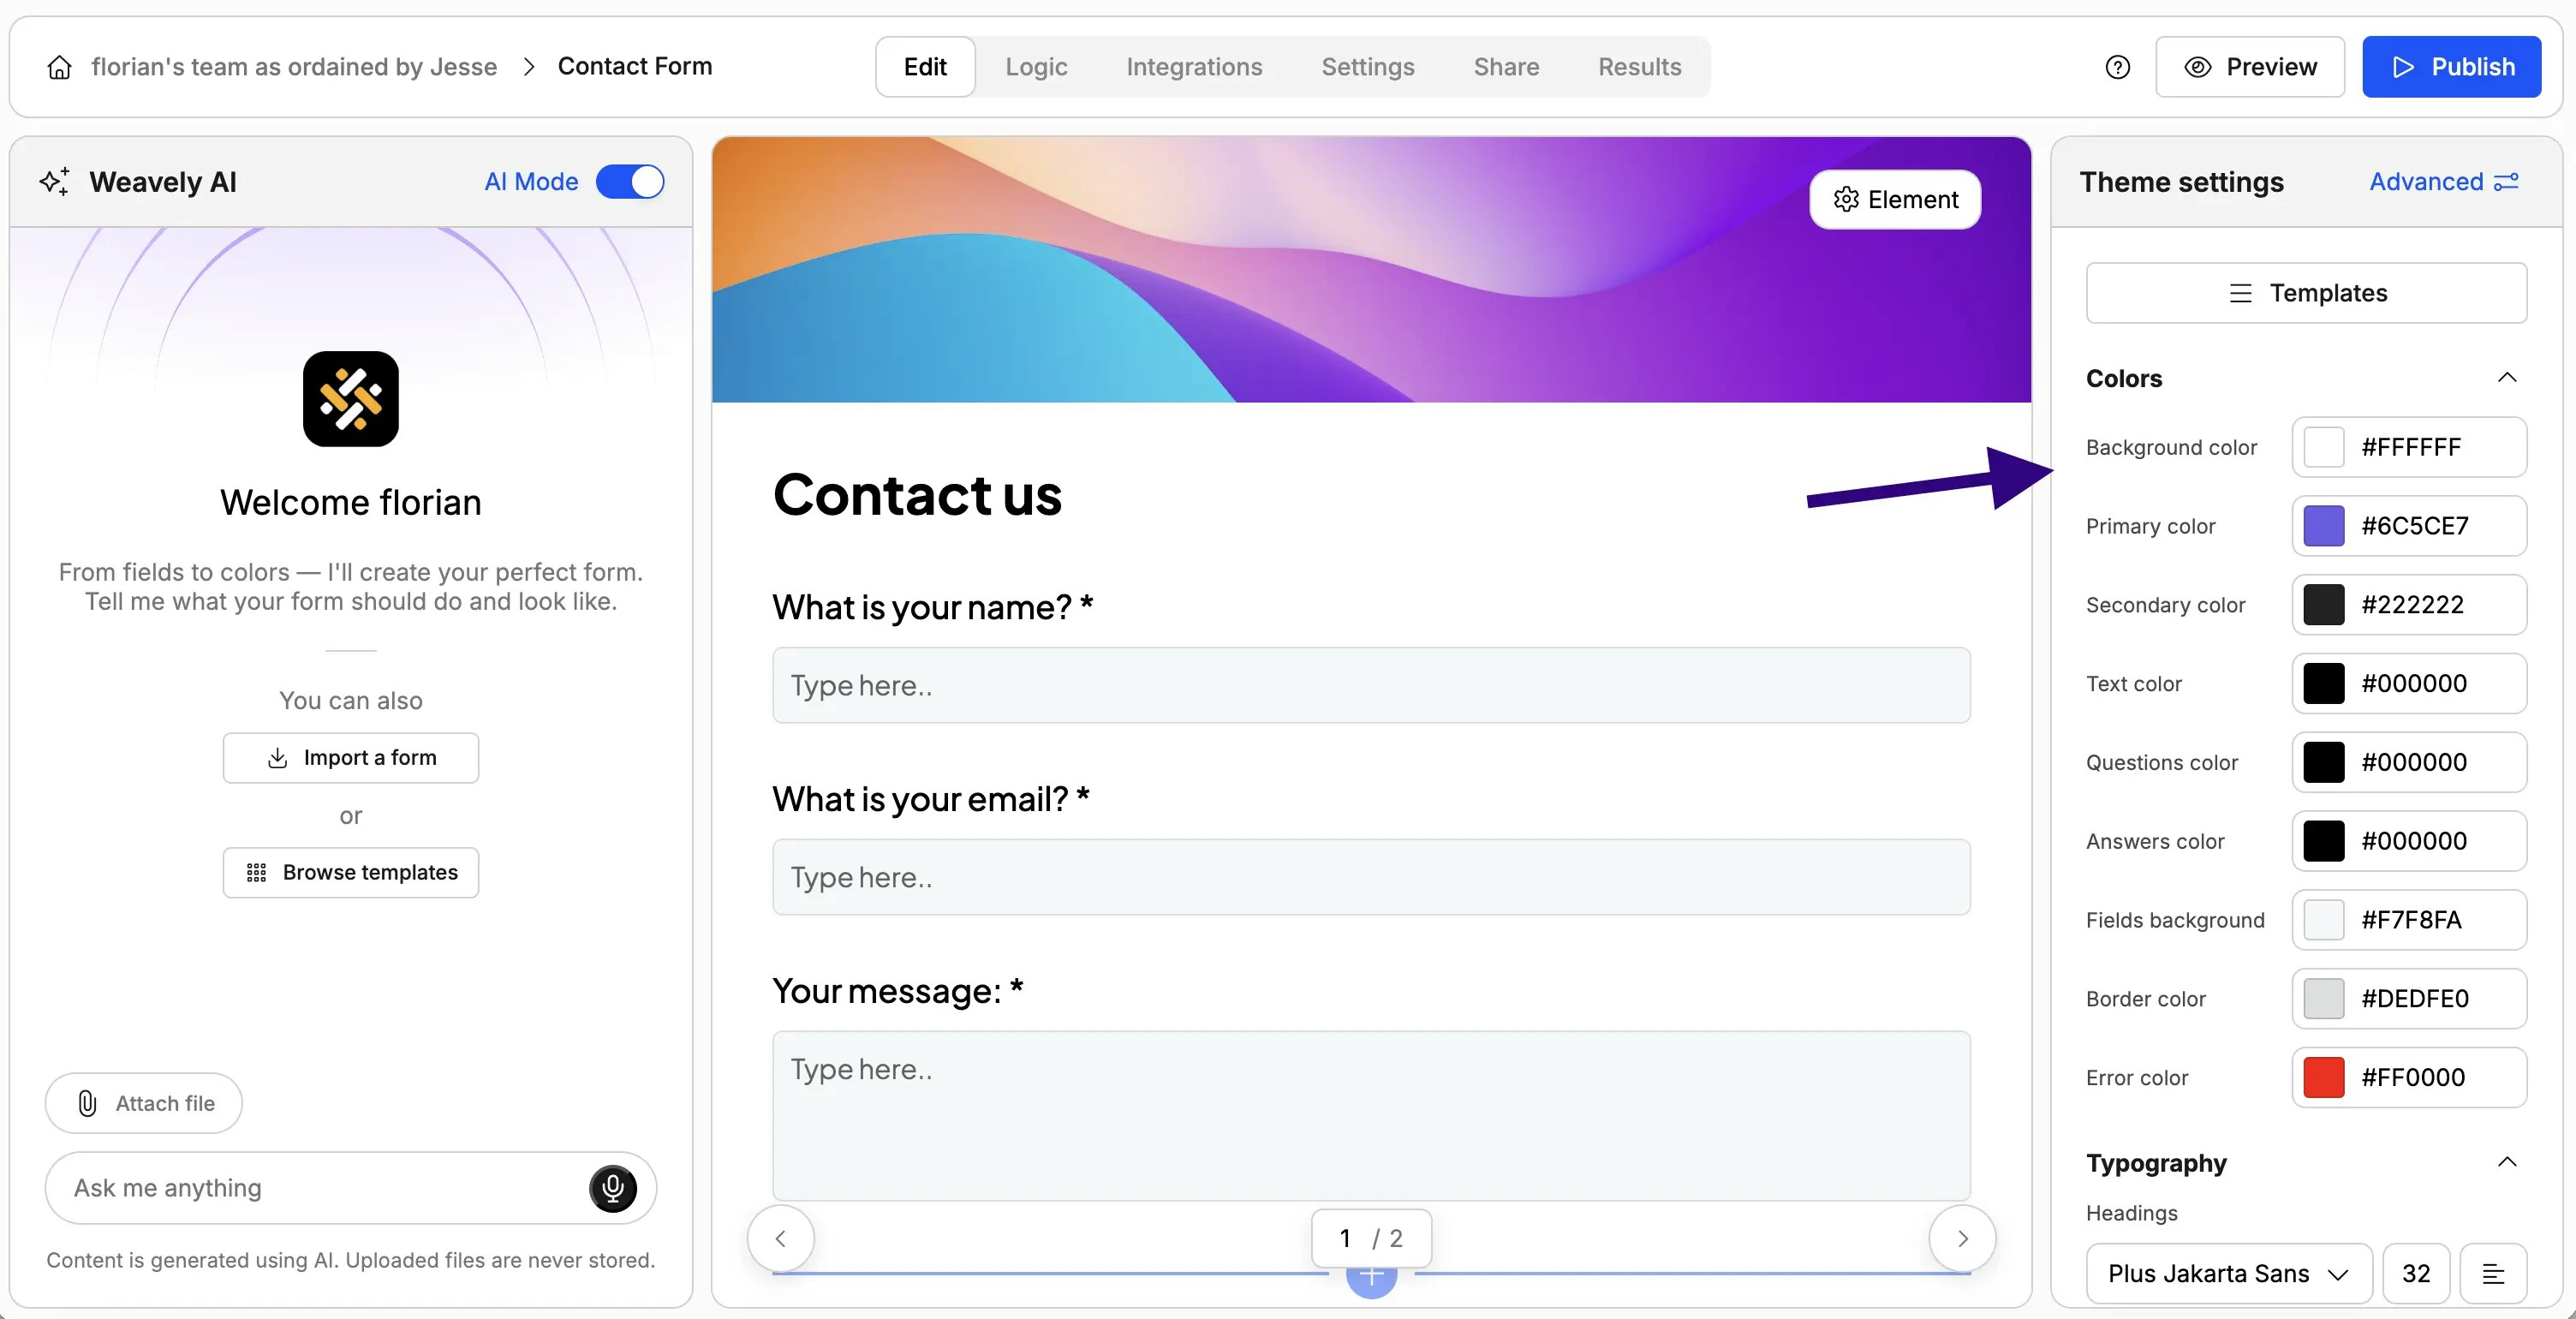Select the Results tab

[1639, 66]
